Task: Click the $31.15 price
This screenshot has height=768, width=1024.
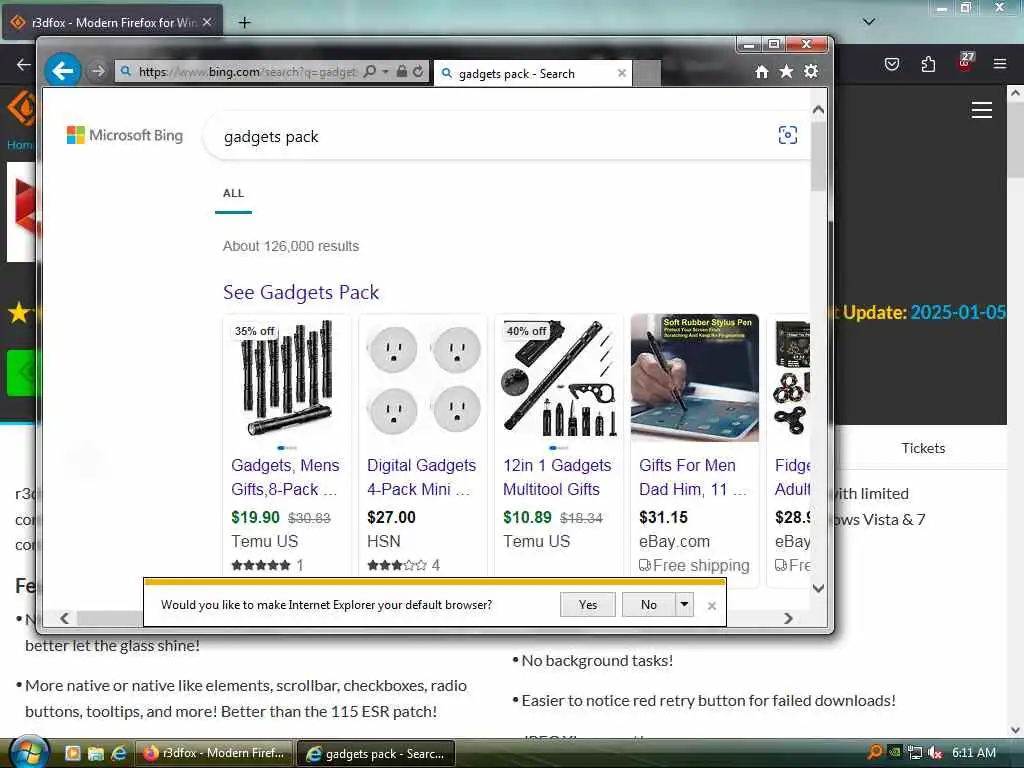Action: (x=664, y=517)
